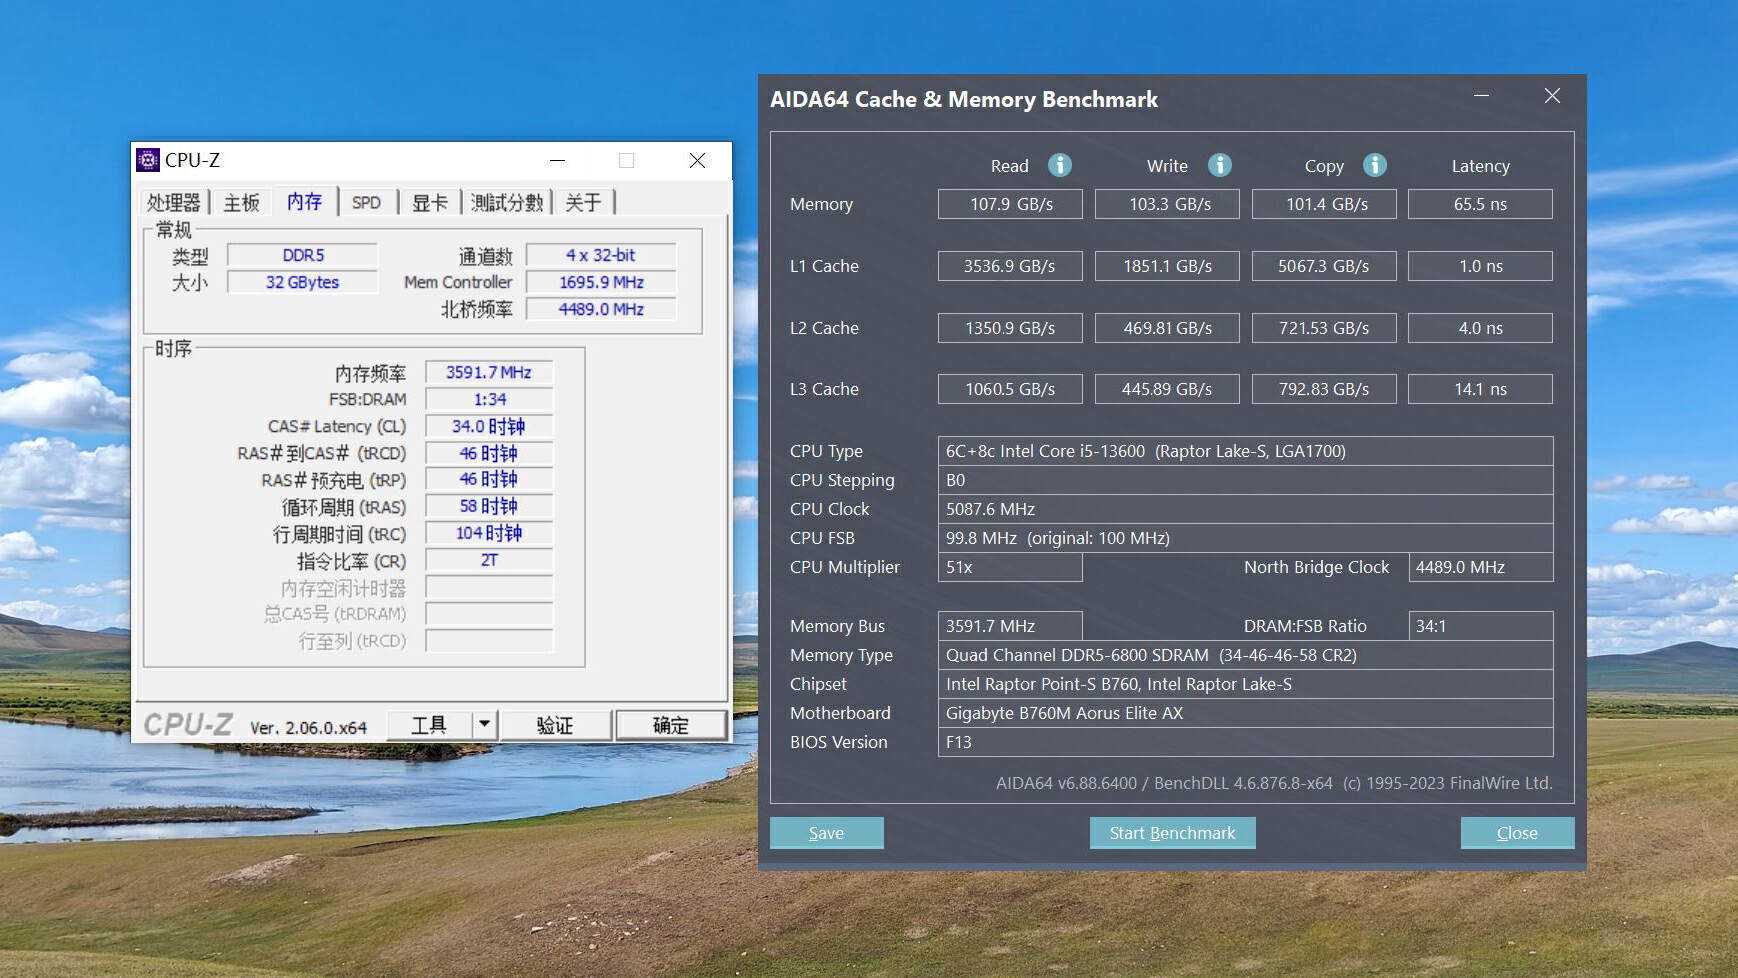The width and height of the screenshot is (1738, 978).
Task: Switch to the 处理器 tab
Action: point(173,203)
